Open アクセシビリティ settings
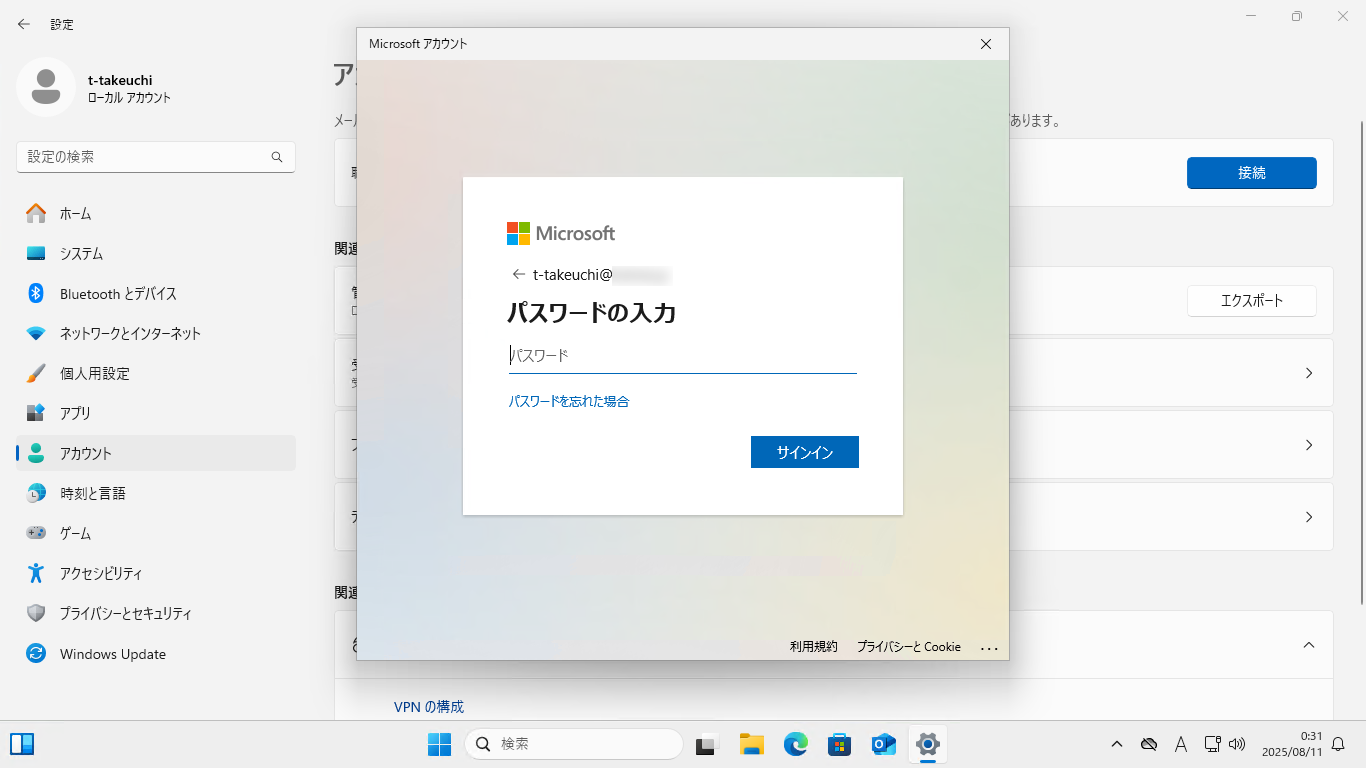This screenshot has height=768, width=1366. click(x=156, y=573)
